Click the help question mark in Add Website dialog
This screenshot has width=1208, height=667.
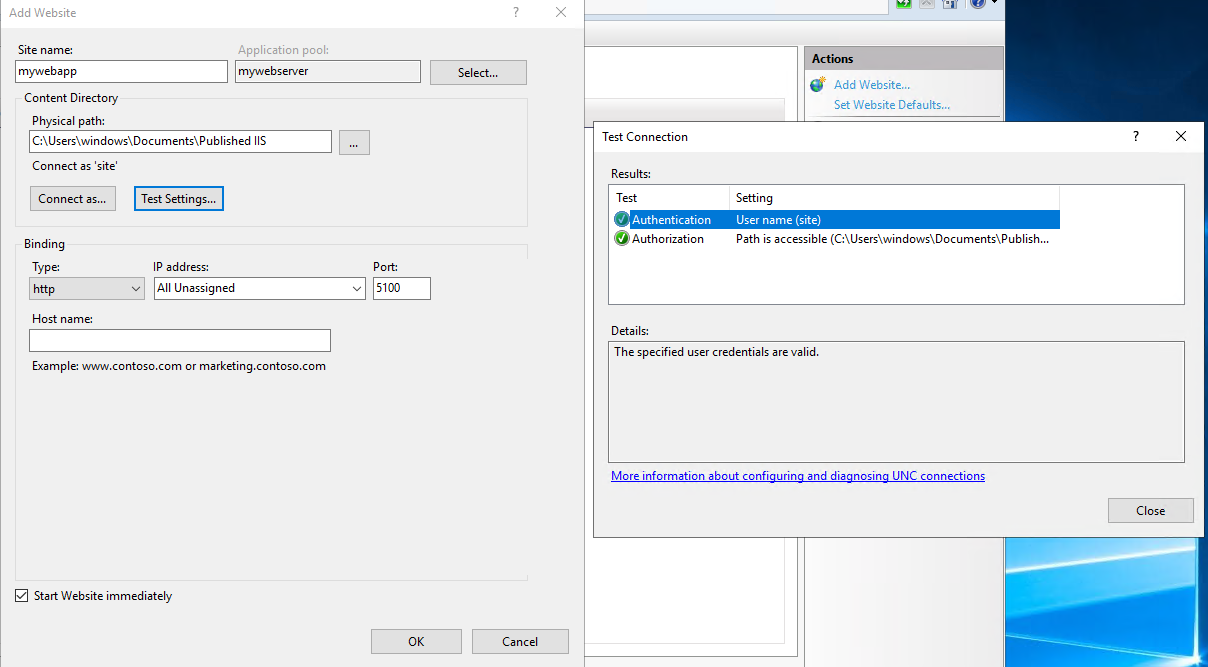point(516,12)
